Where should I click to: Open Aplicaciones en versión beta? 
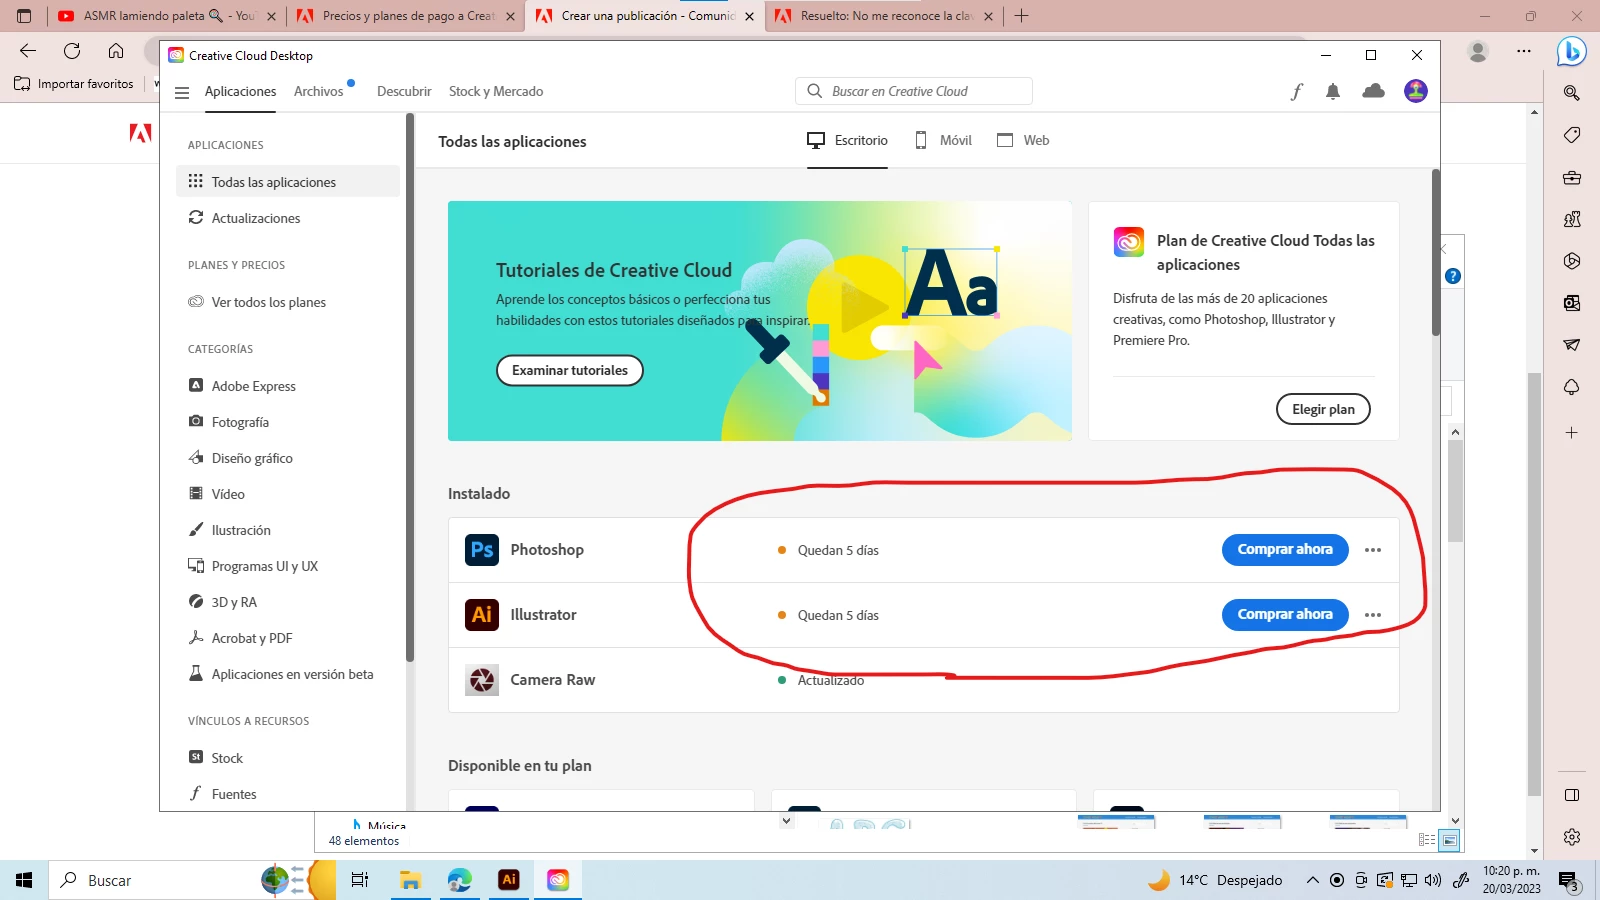288,674
